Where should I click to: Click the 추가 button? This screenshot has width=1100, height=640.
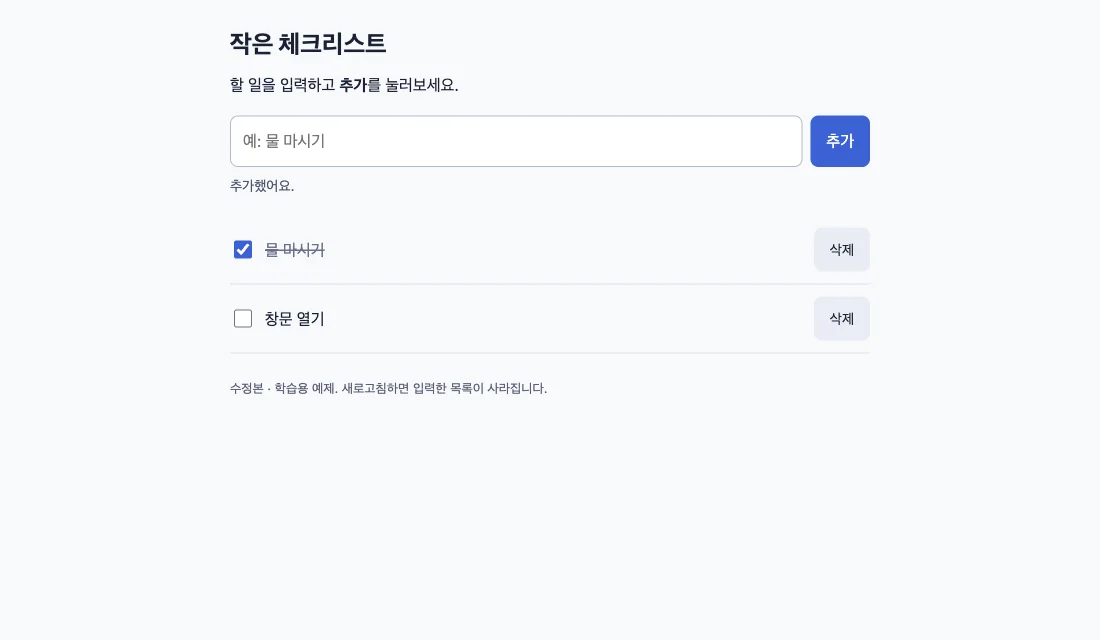click(840, 141)
